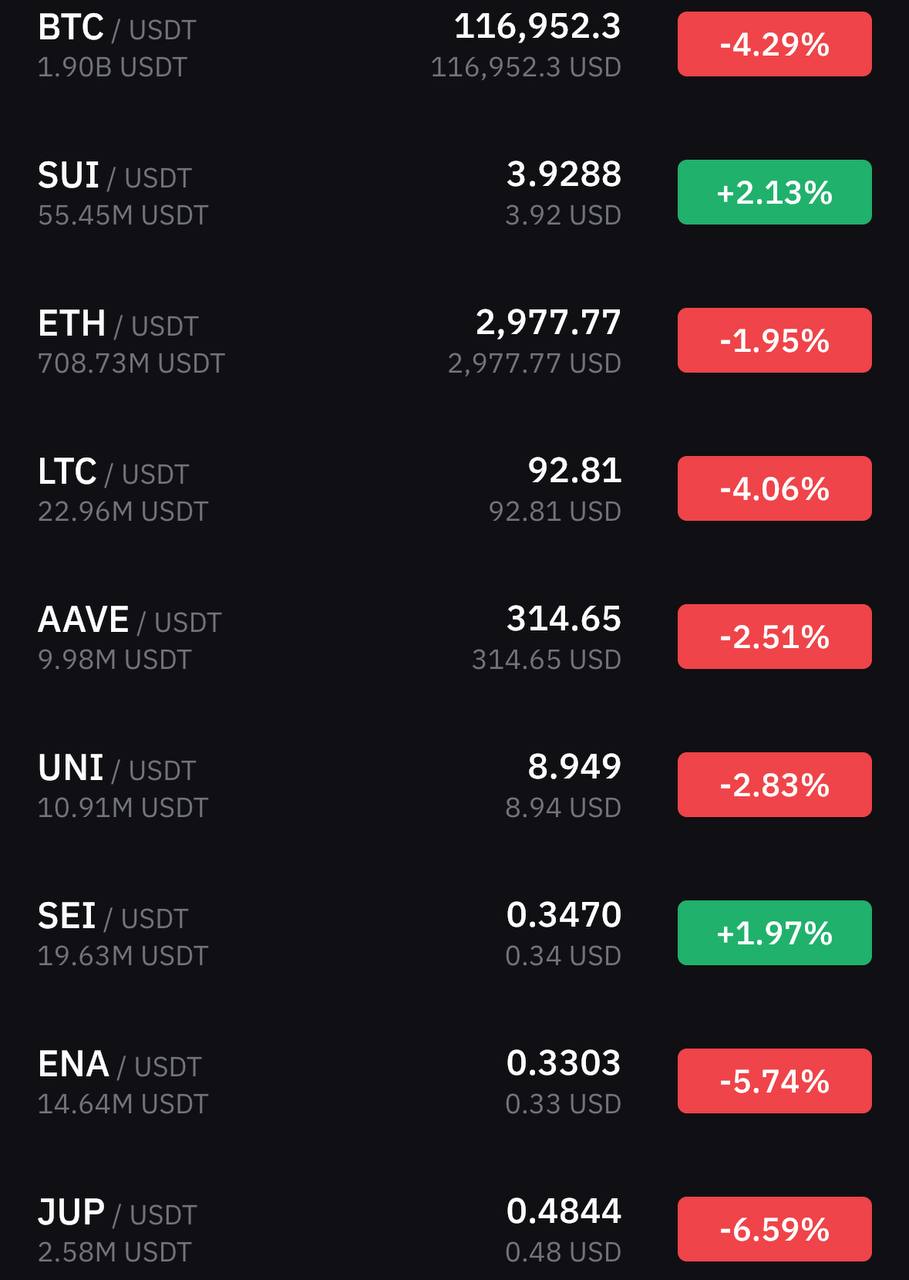Open the SEI / USDT pair
The height and width of the screenshot is (1280, 909).
click(113, 916)
